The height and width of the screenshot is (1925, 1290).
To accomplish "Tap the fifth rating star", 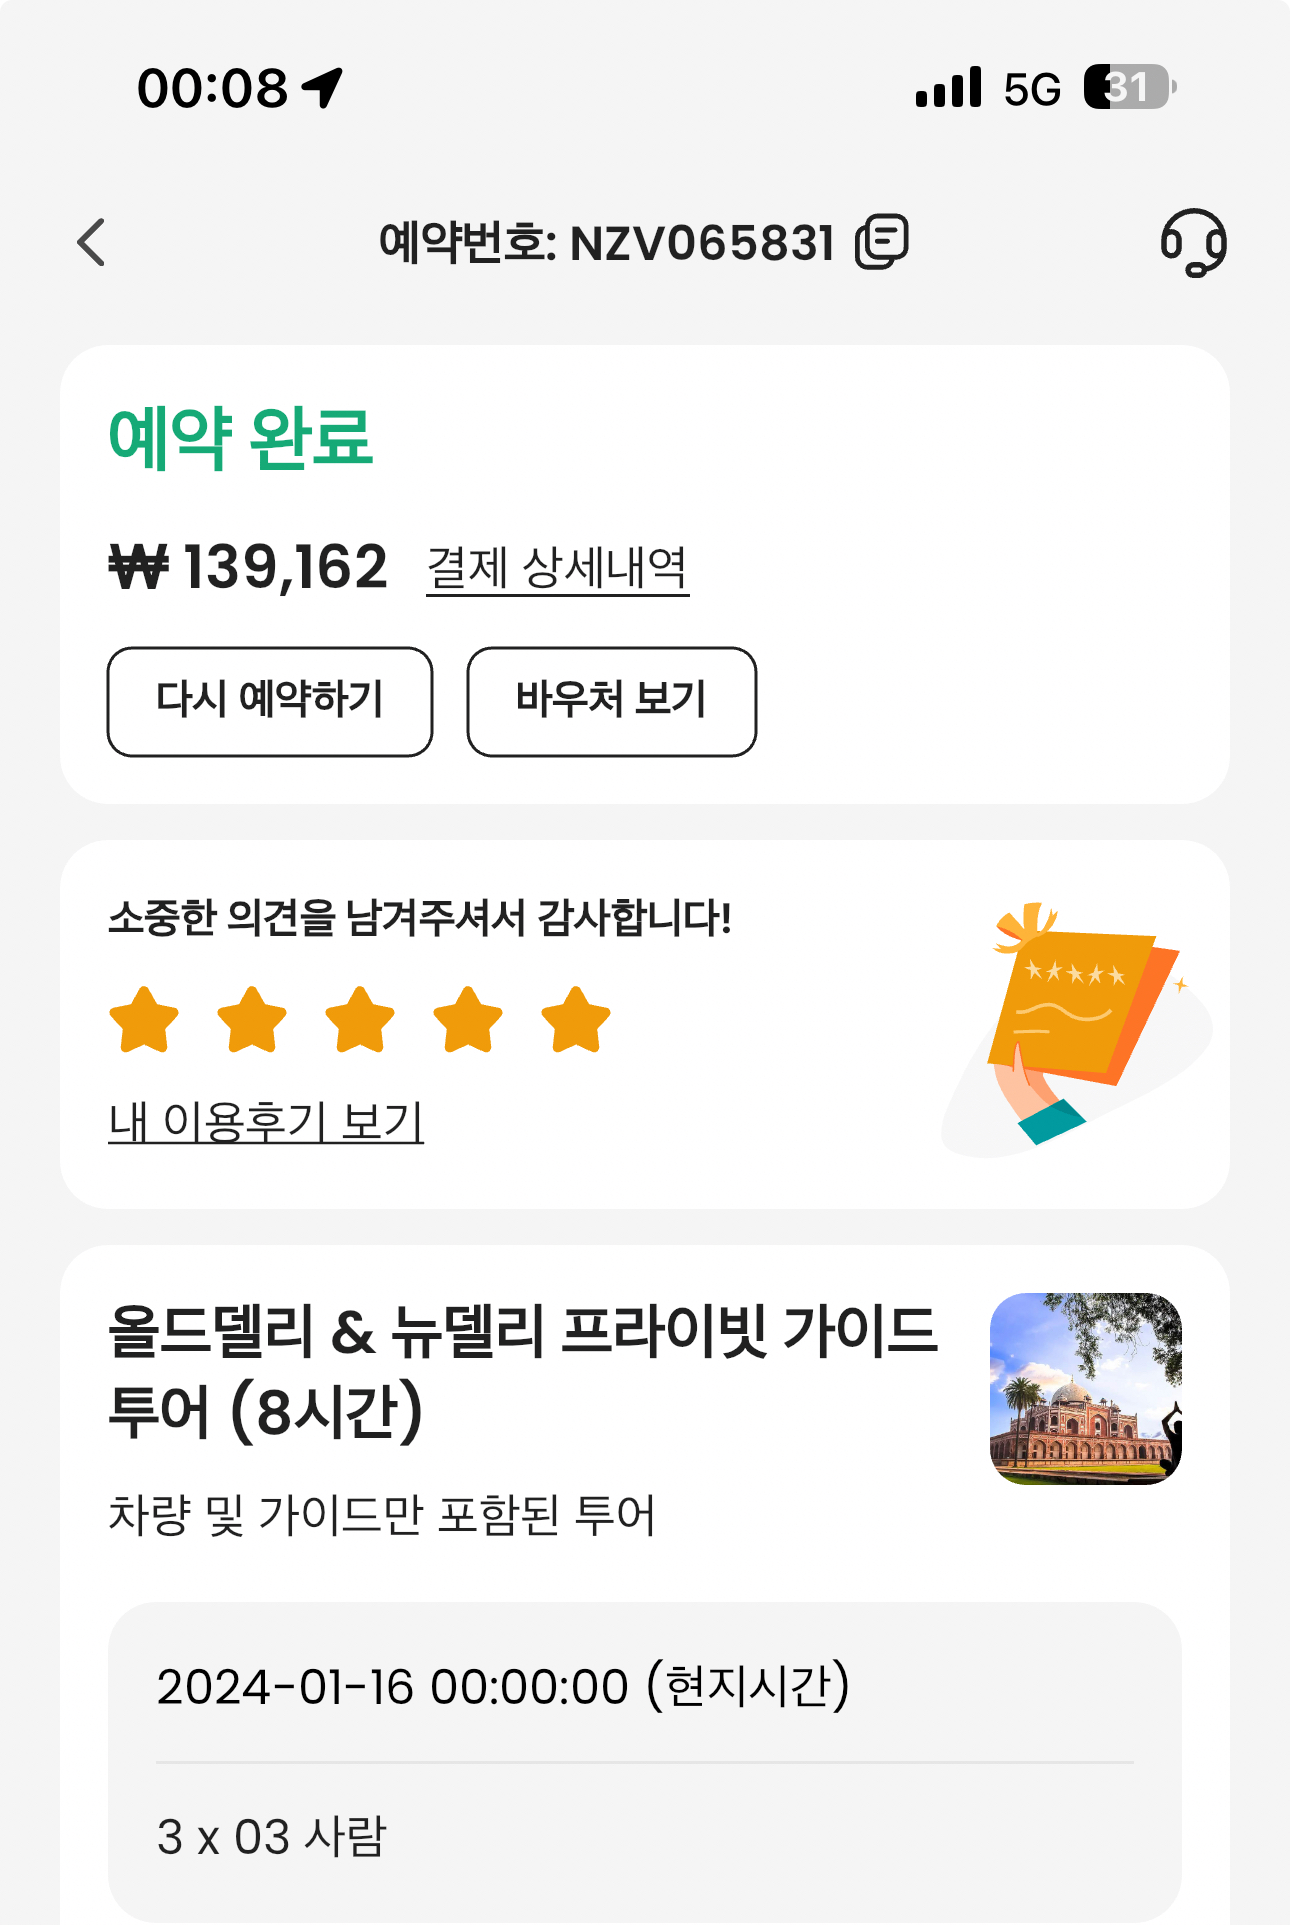I will (576, 1020).
